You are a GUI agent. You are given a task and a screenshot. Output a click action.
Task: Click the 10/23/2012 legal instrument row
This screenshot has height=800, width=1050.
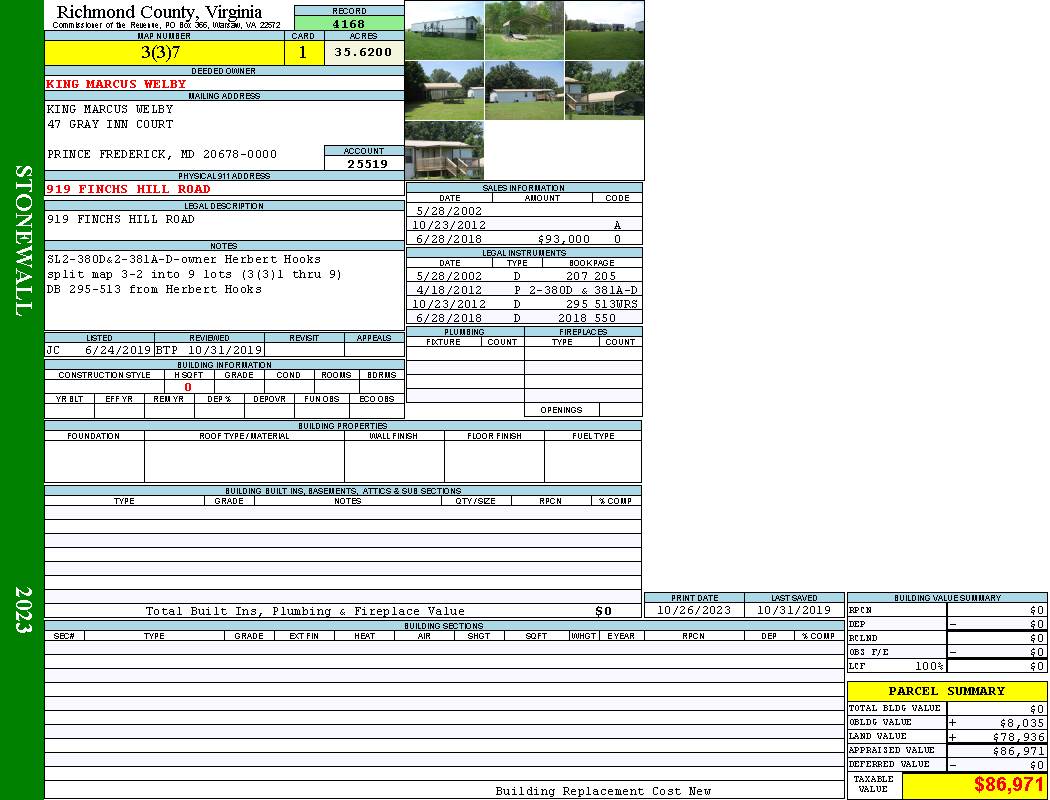[524, 304]
